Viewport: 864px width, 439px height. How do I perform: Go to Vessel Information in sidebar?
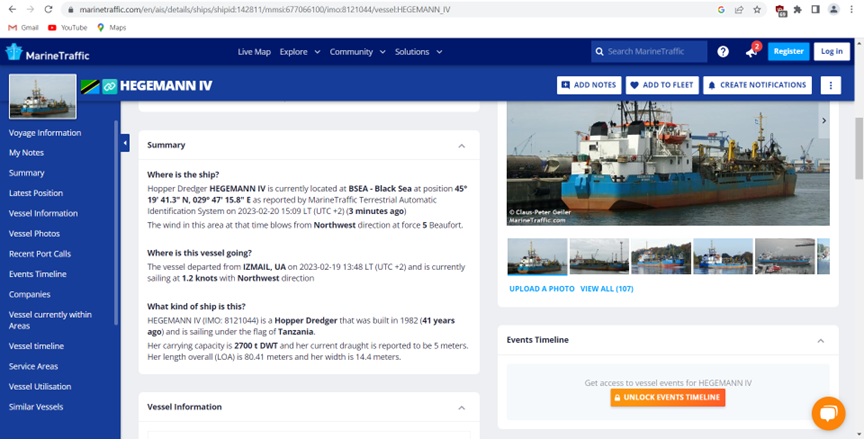(43, 213)
